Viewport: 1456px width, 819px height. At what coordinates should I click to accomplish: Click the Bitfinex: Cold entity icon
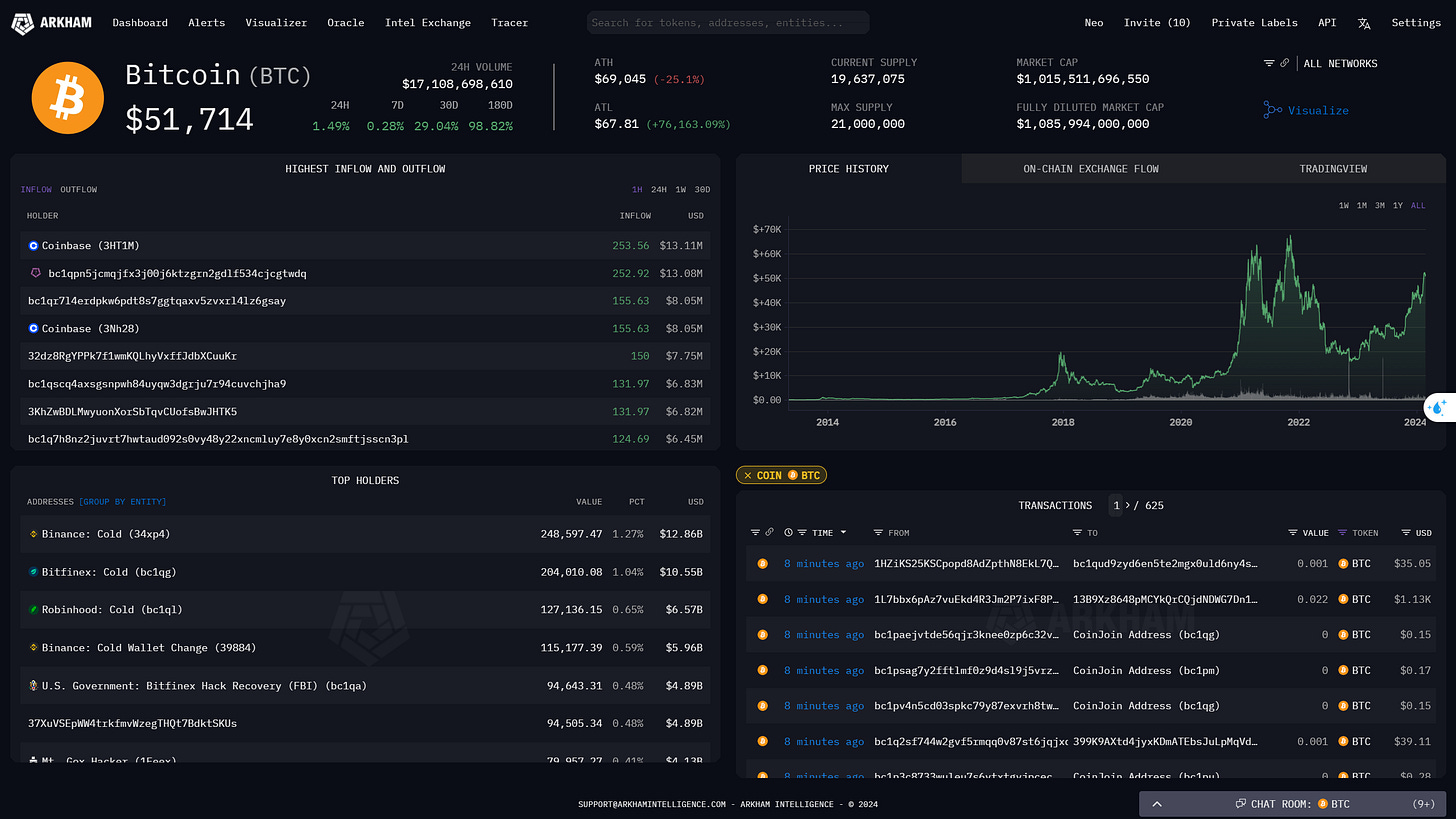[x=33, y=572]
